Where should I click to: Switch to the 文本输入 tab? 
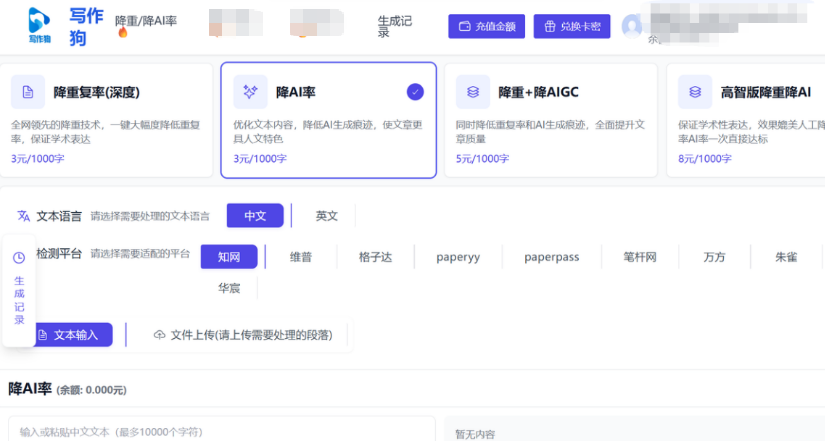click(74, 335)
